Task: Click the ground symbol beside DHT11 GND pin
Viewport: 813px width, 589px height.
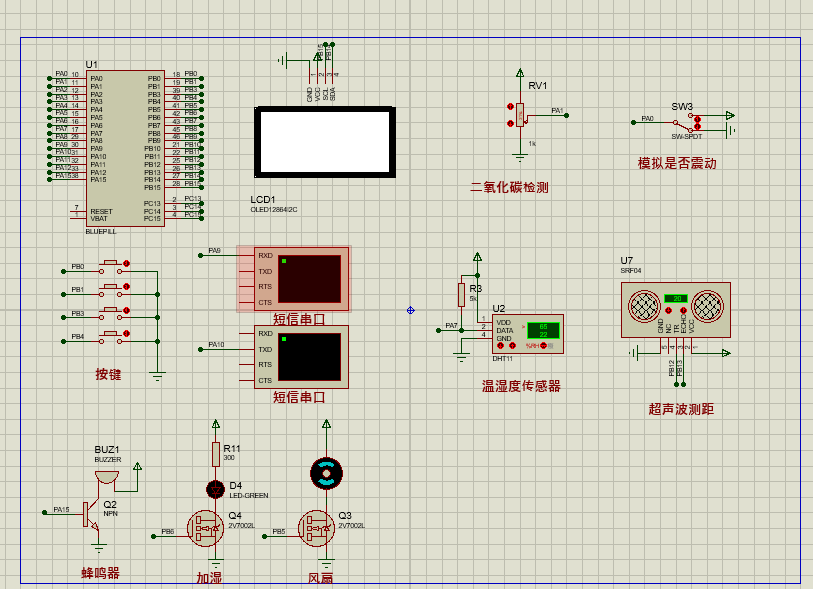Action: point(461,357)
